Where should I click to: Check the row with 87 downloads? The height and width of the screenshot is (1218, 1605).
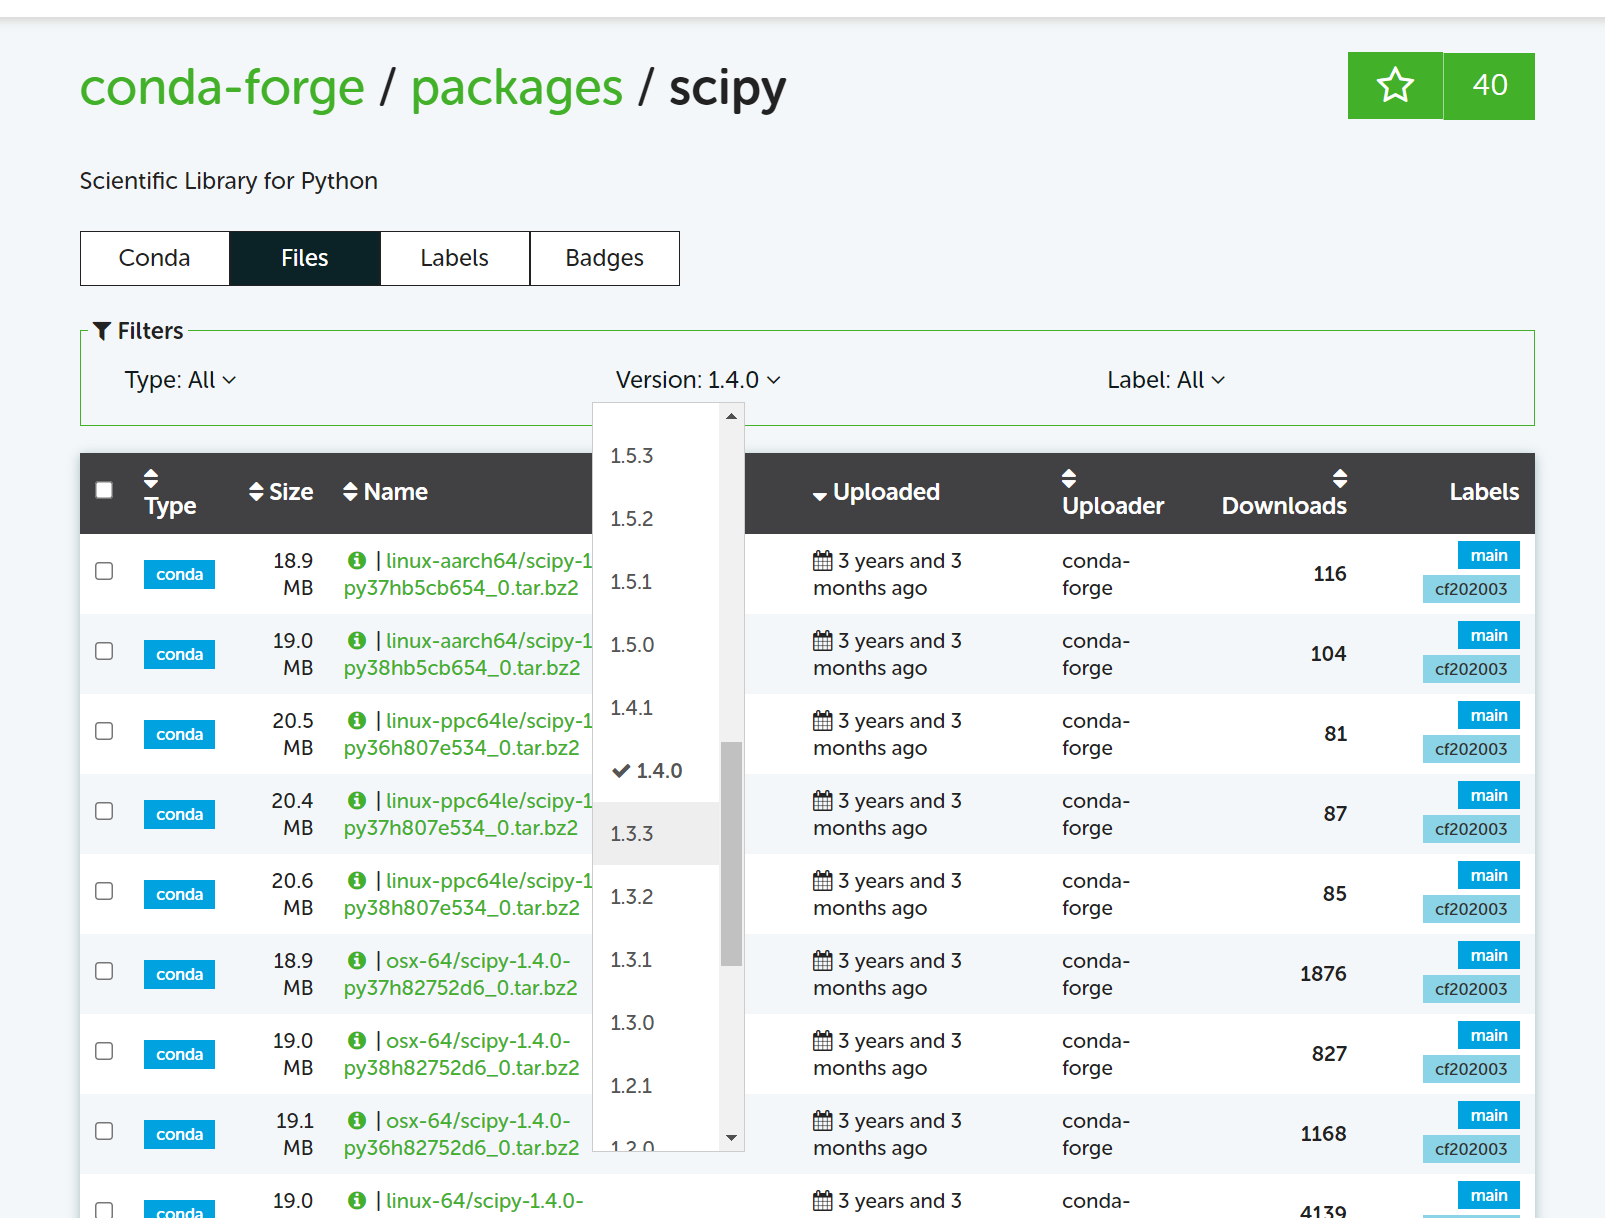pos(104,811)
